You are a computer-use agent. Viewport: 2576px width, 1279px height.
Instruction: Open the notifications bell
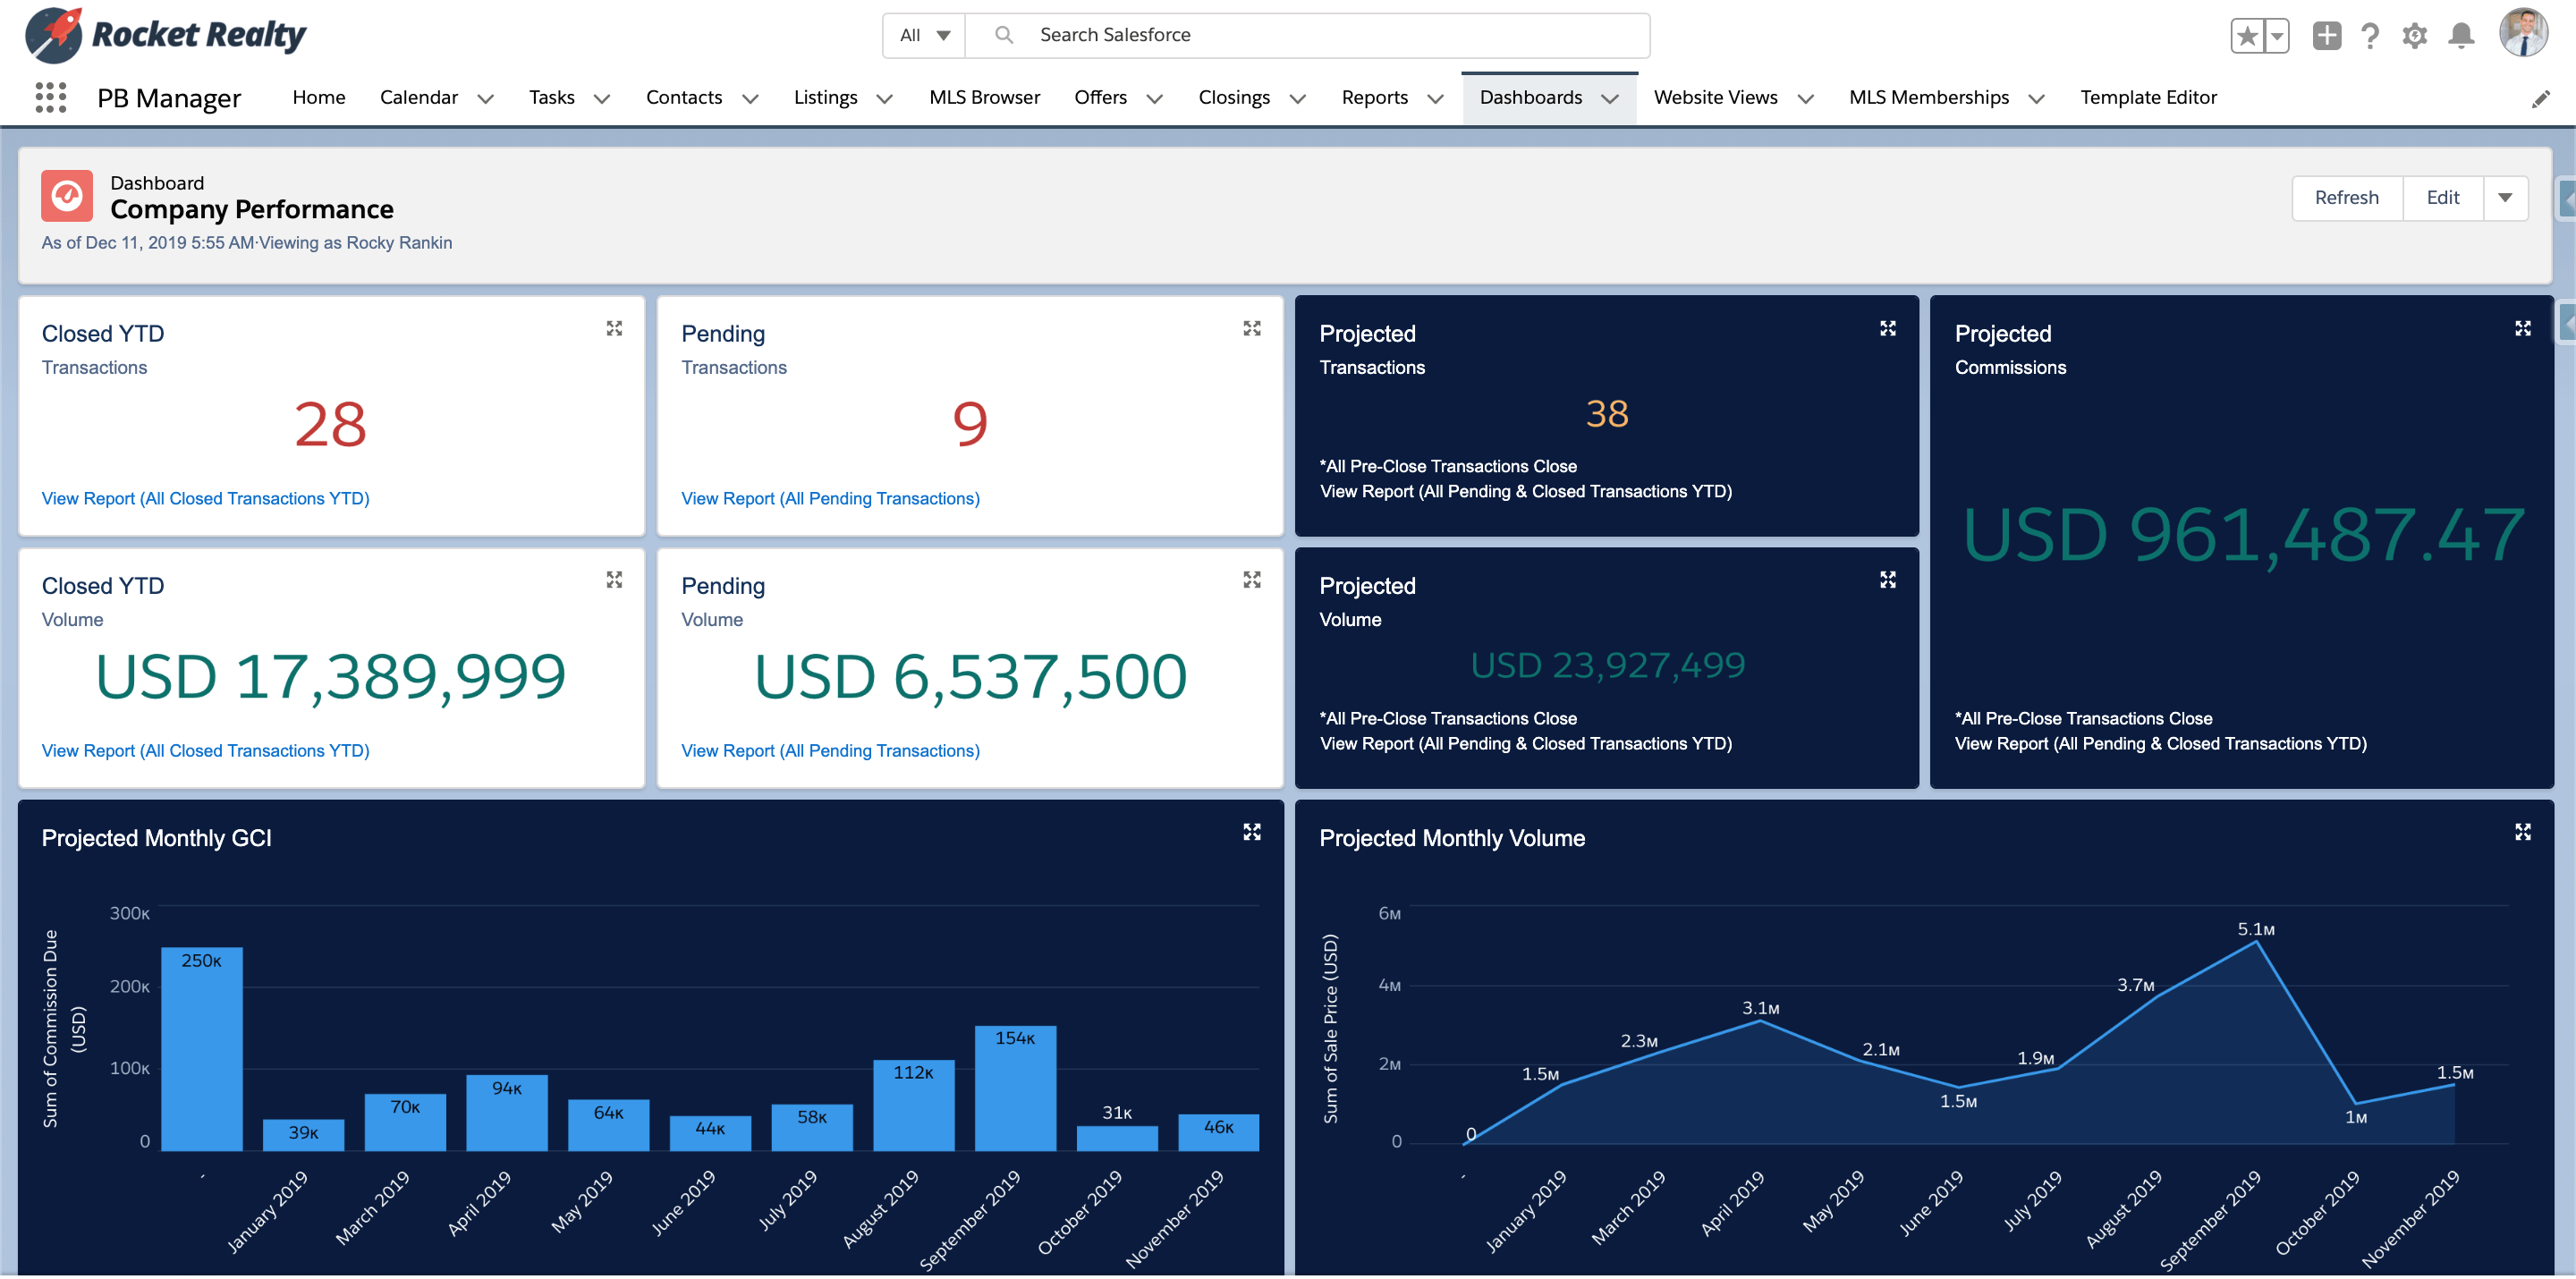[x=2461, y=35]
